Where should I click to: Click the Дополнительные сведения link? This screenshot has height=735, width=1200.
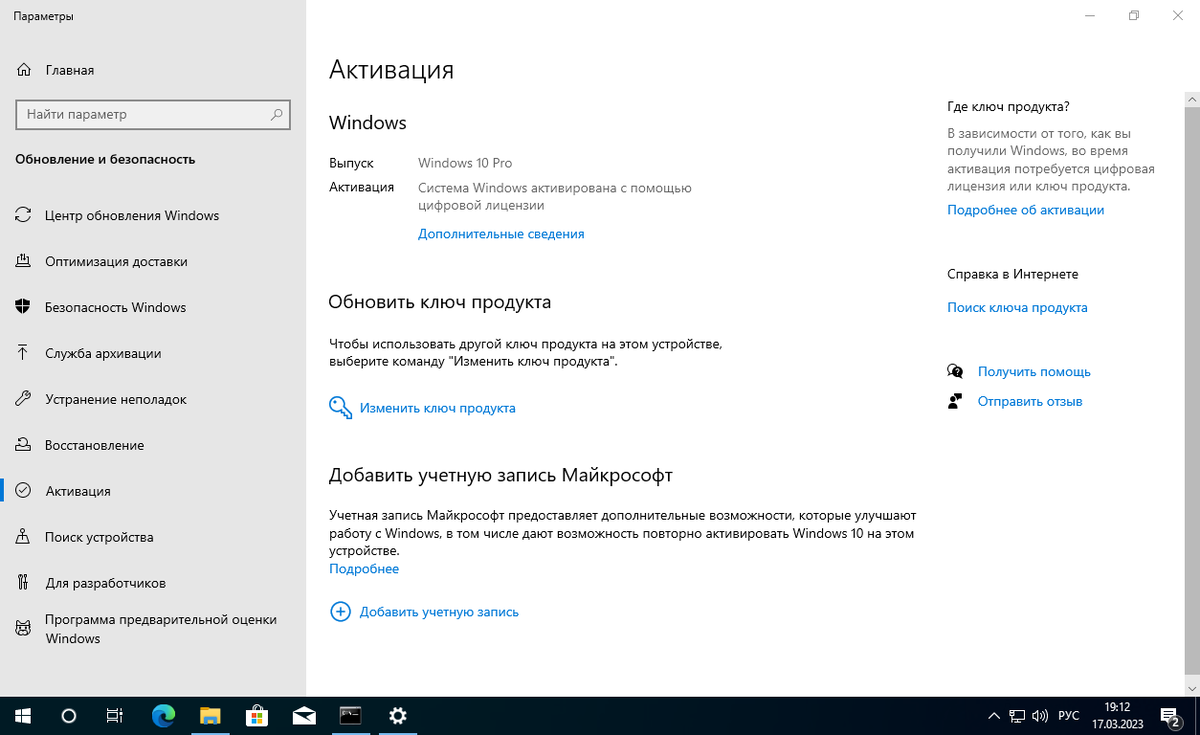[501, 234]
